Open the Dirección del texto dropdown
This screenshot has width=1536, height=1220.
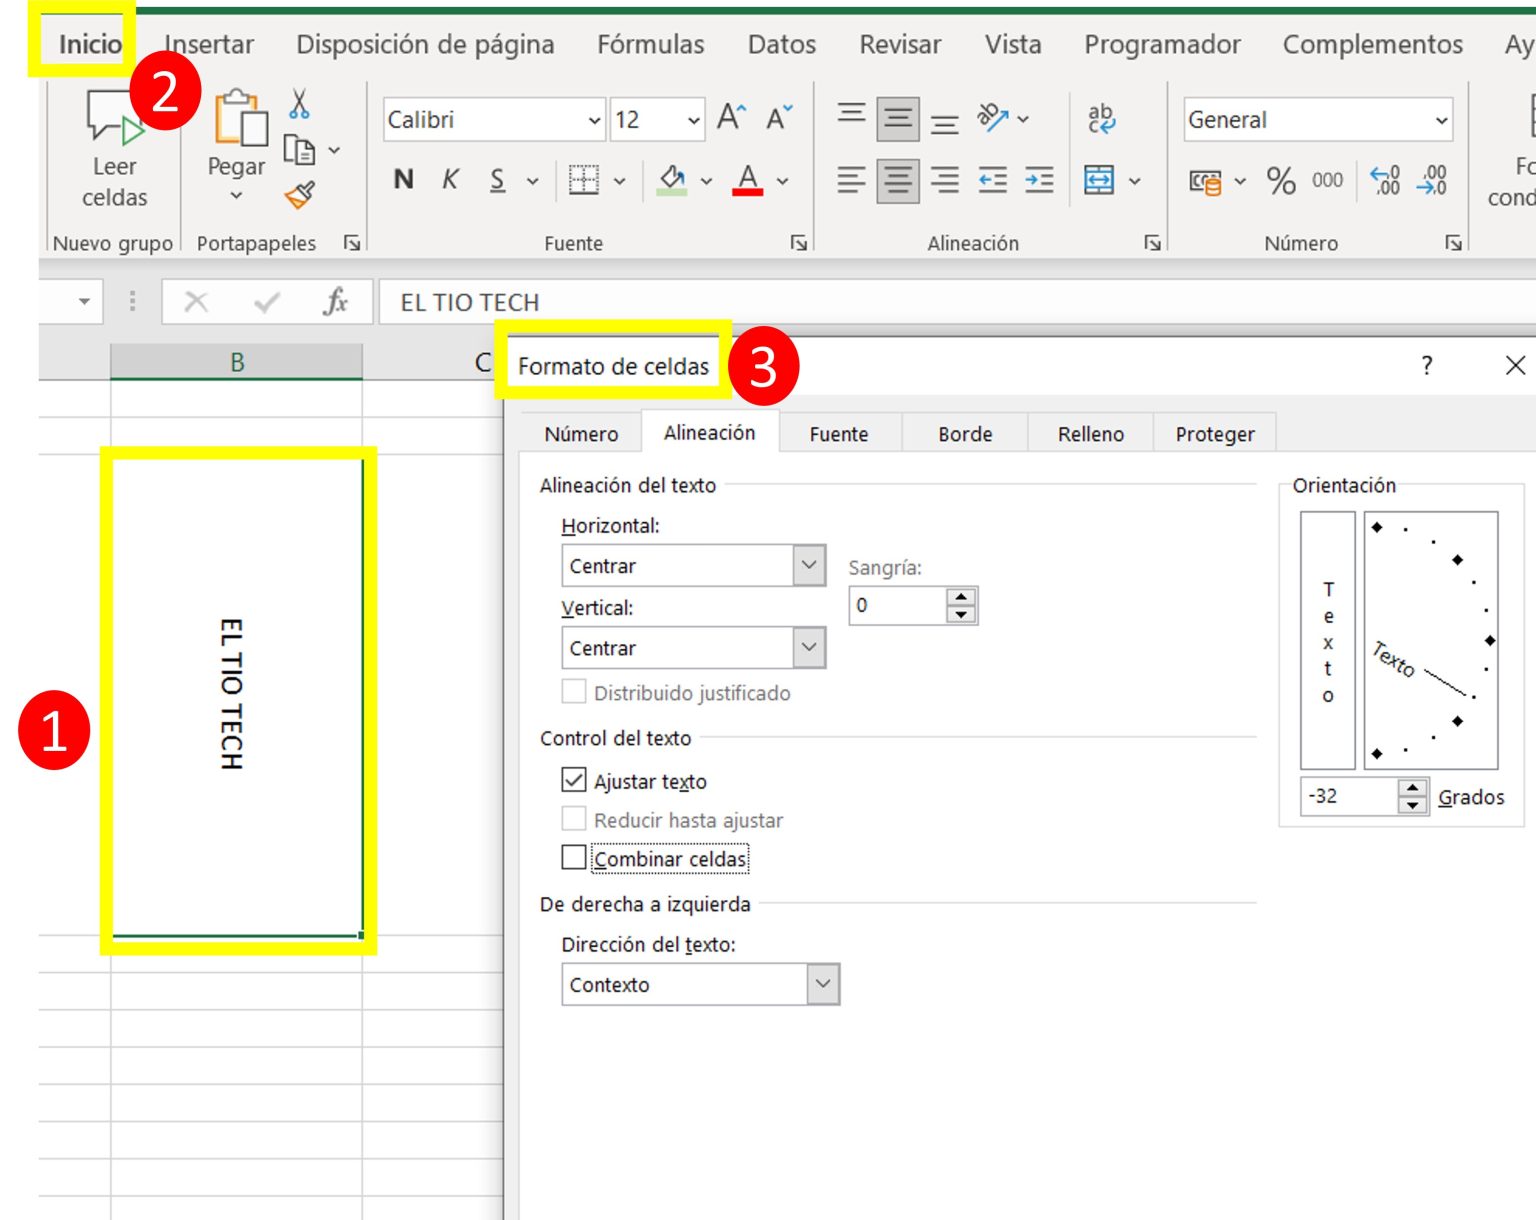click(820, 984)
